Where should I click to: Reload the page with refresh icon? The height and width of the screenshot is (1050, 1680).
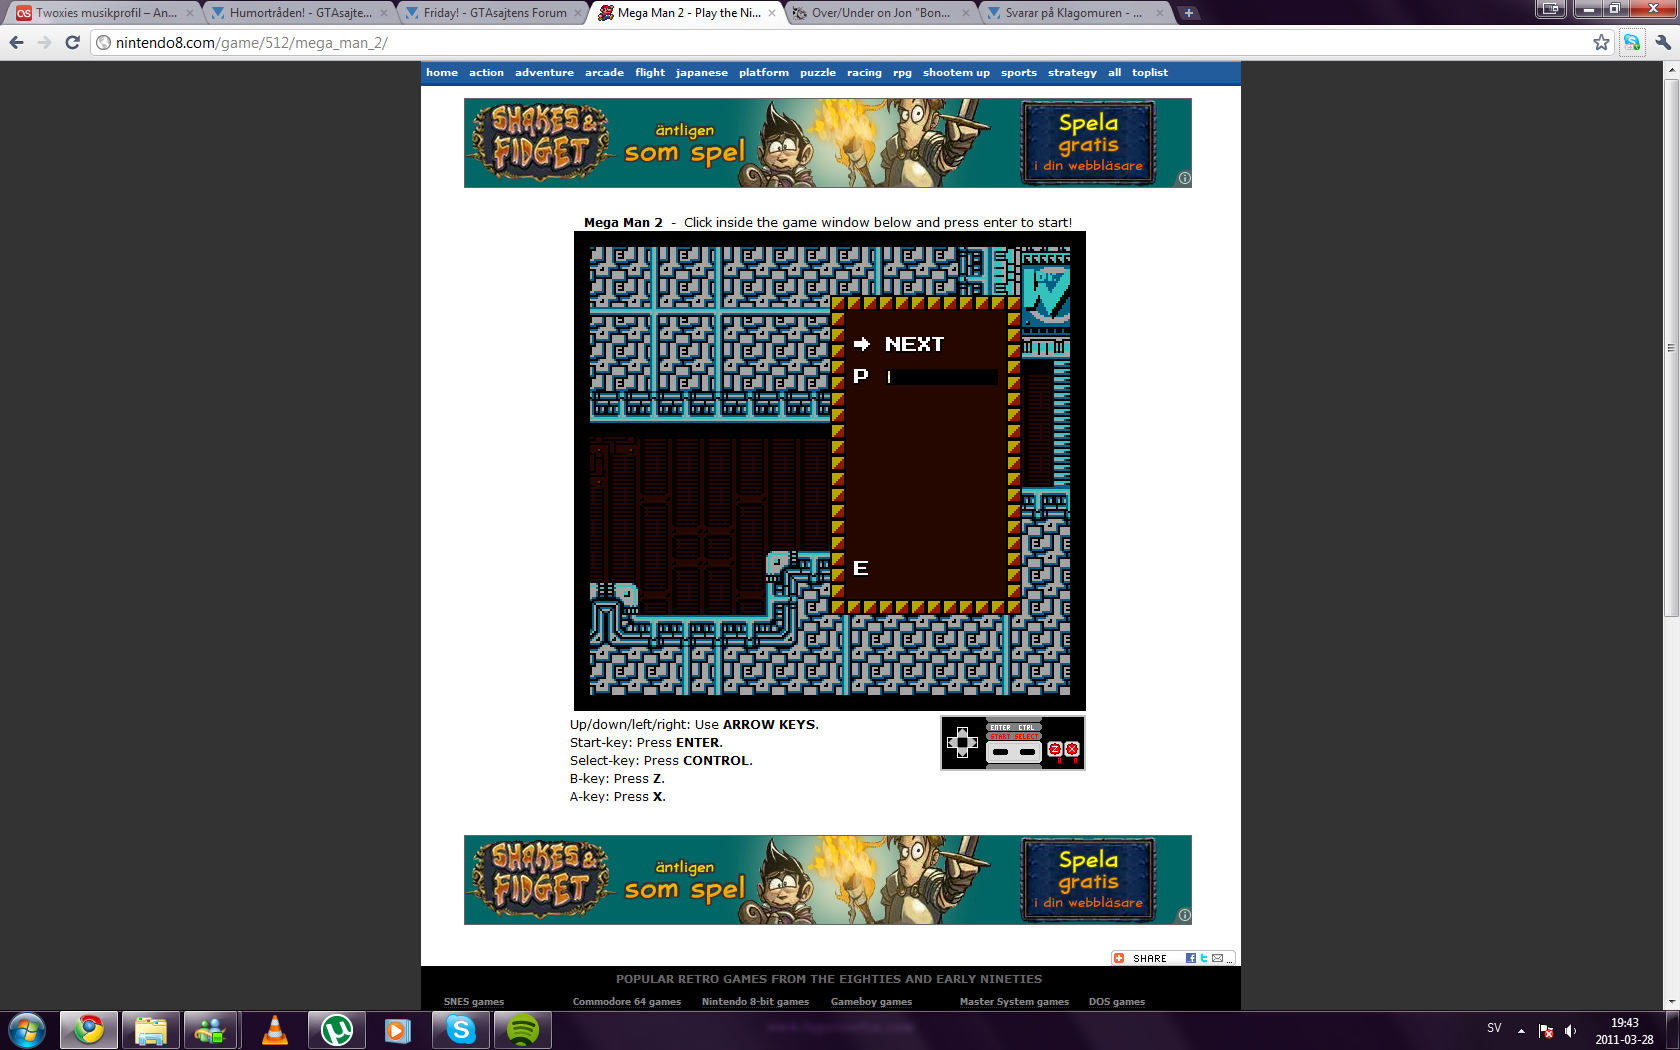pos(72,42)
